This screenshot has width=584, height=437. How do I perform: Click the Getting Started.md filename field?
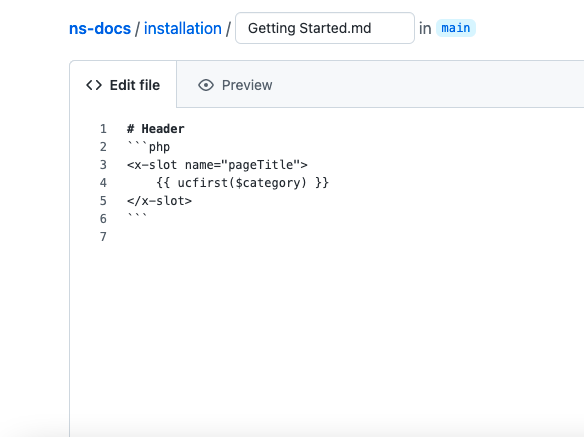pos(325,28)
